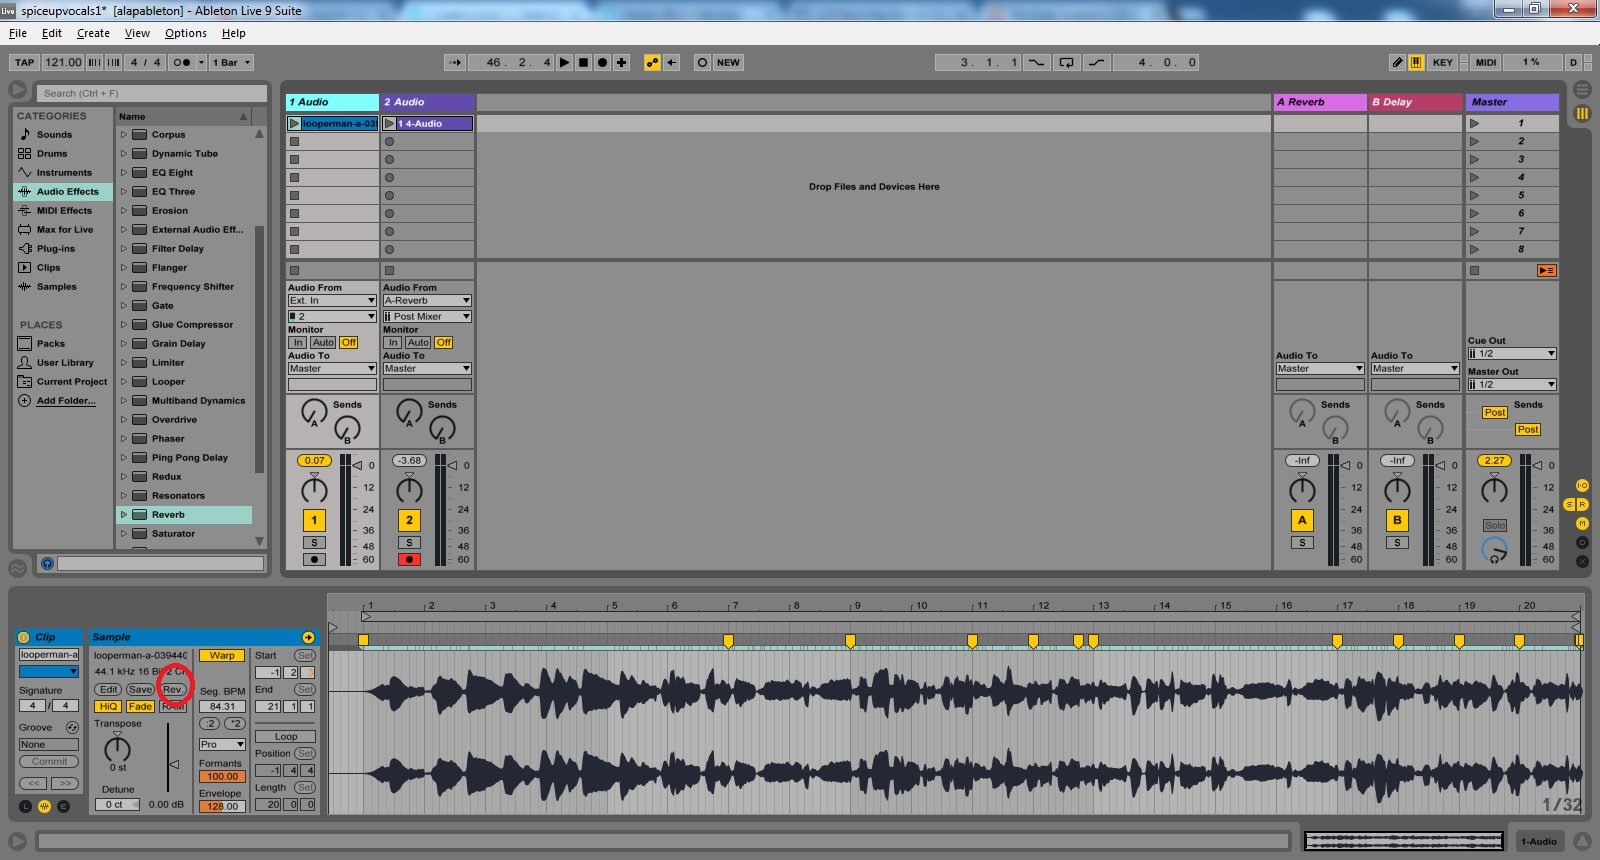Click the Stop button in the transport bar
The height and width of the screenshot is (860, 1600).
pyautogui.click(x=583, y=62)
